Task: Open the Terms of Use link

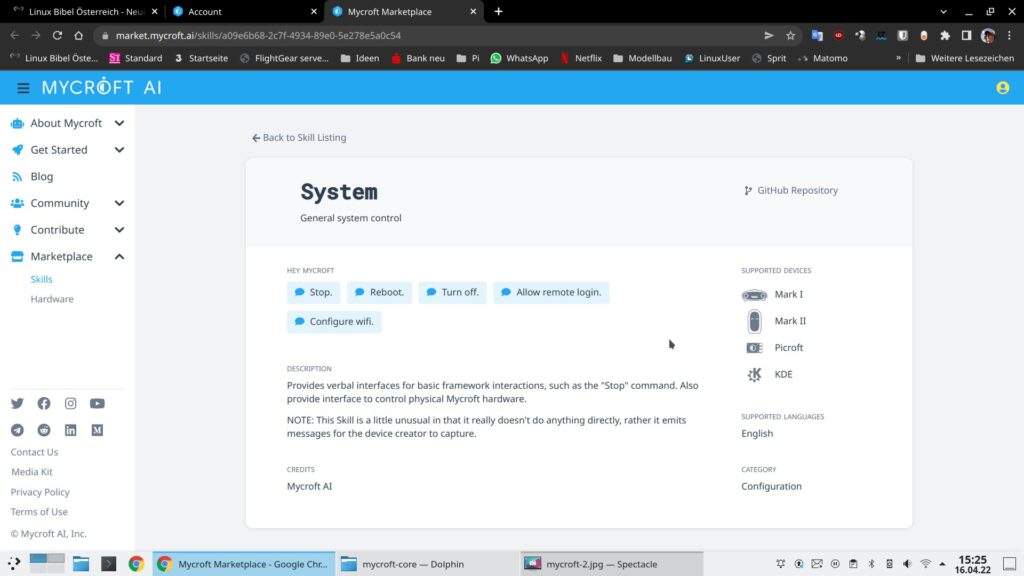Action: coord(39,512)
